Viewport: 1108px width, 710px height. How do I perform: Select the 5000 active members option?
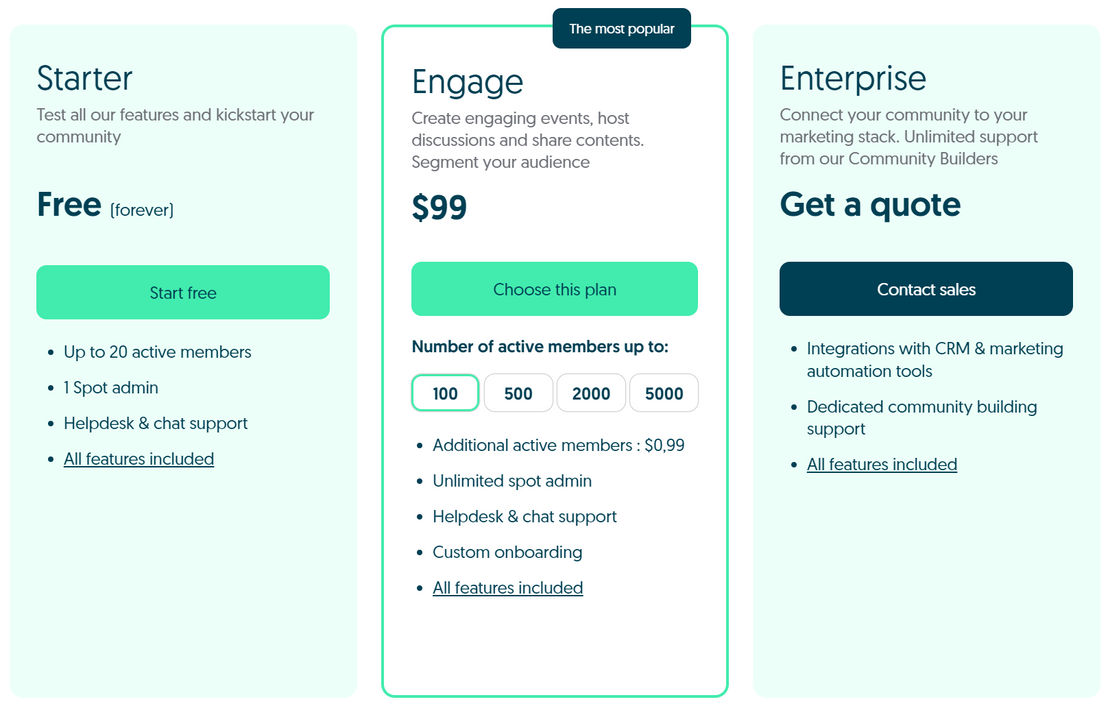coord(664,393)
